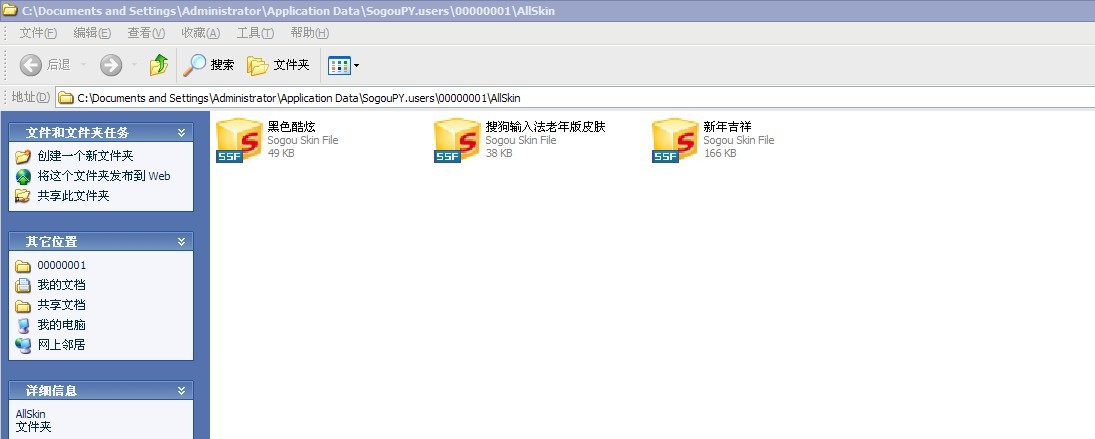Collapse the 文件和文件夹任务 panel

pyautogui.click(x=181, y=133)
